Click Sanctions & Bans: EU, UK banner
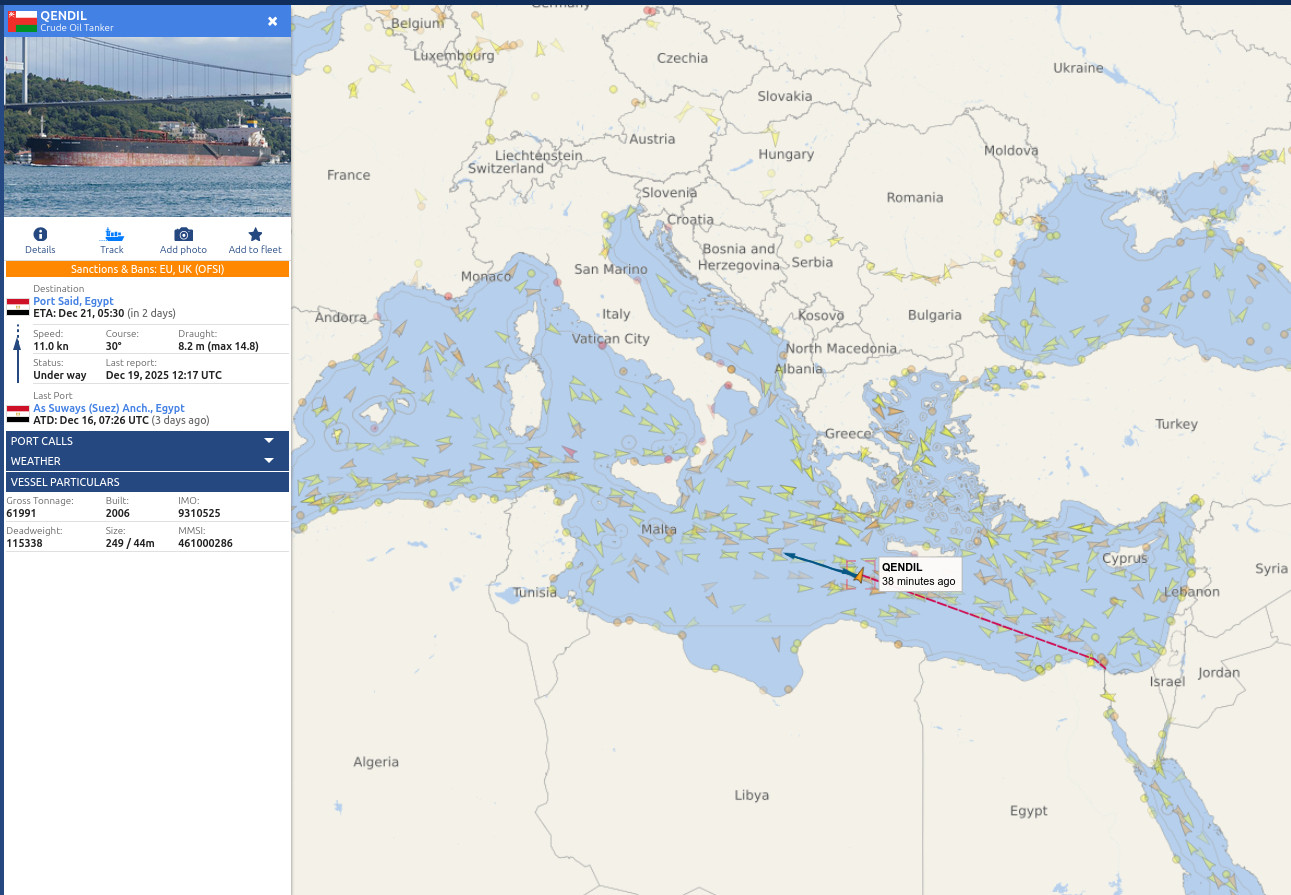Viewport: 1291px width, 895px height. (x=147, y=269)
